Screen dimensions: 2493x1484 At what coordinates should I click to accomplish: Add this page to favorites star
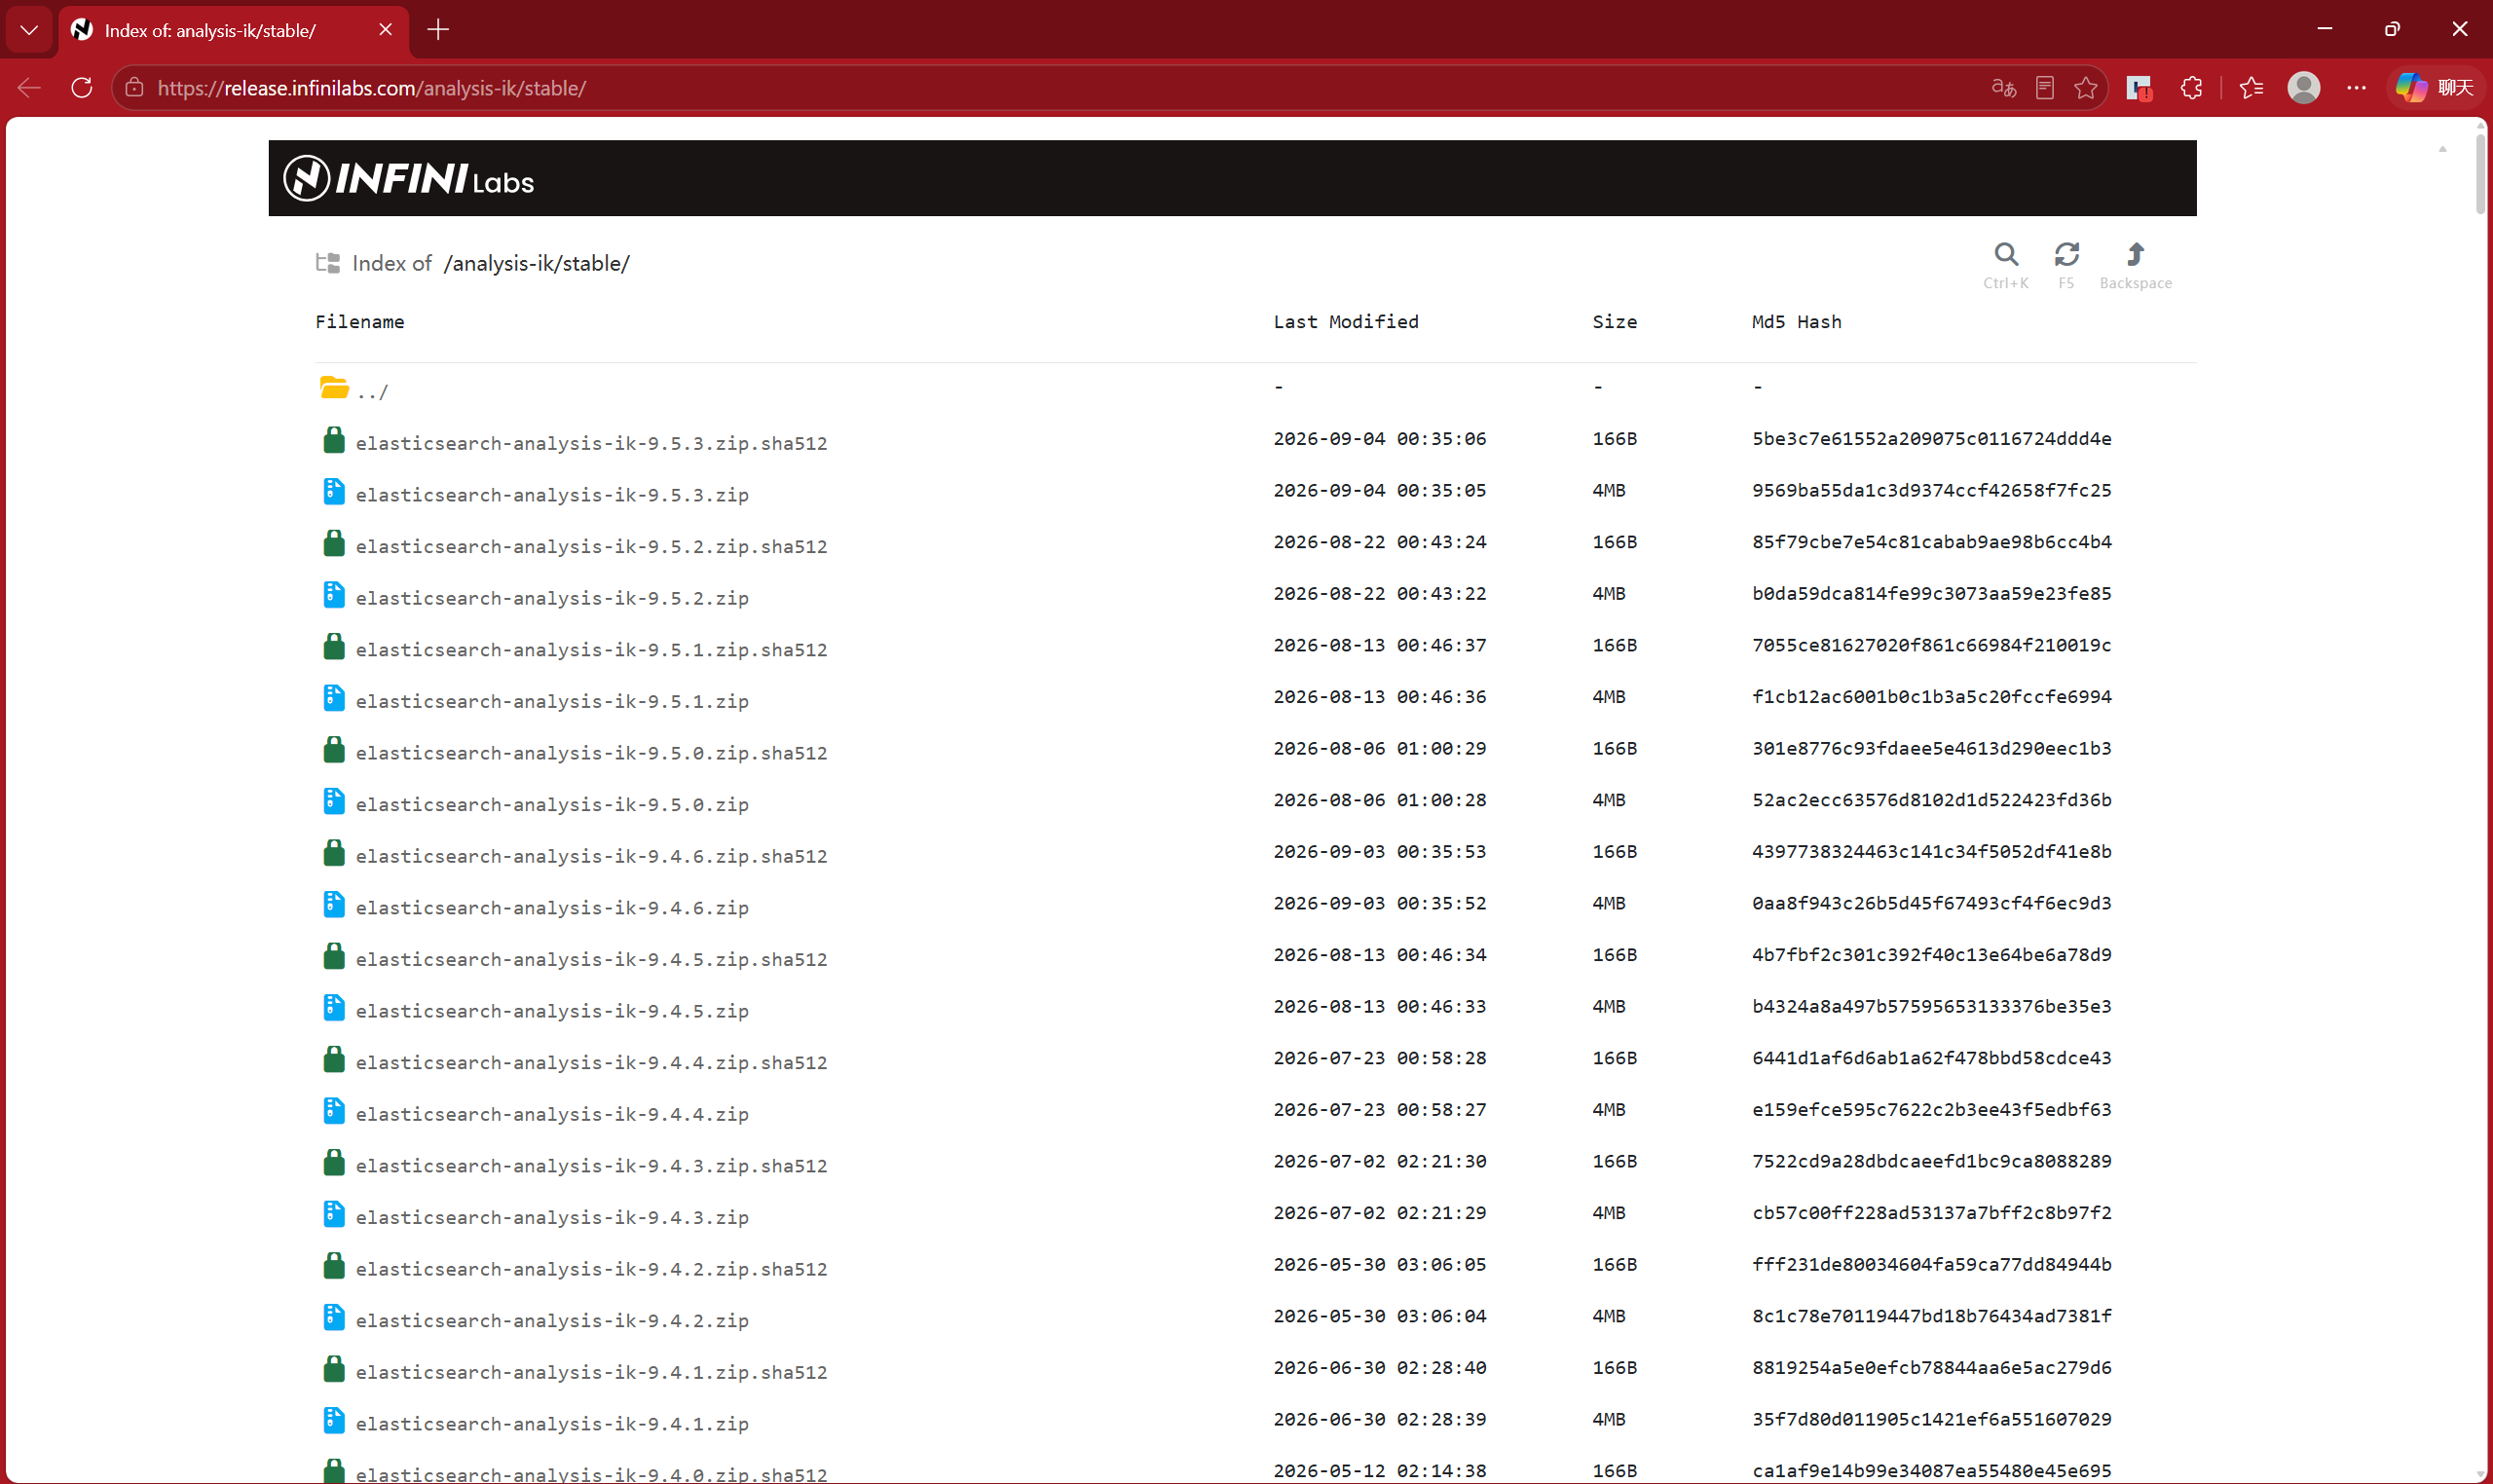pos(2085,88)
